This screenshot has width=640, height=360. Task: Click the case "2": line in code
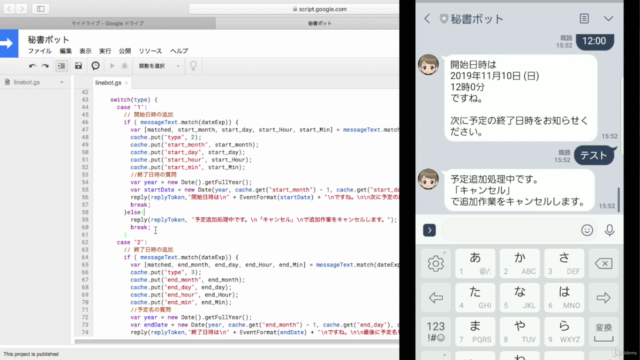132,242
